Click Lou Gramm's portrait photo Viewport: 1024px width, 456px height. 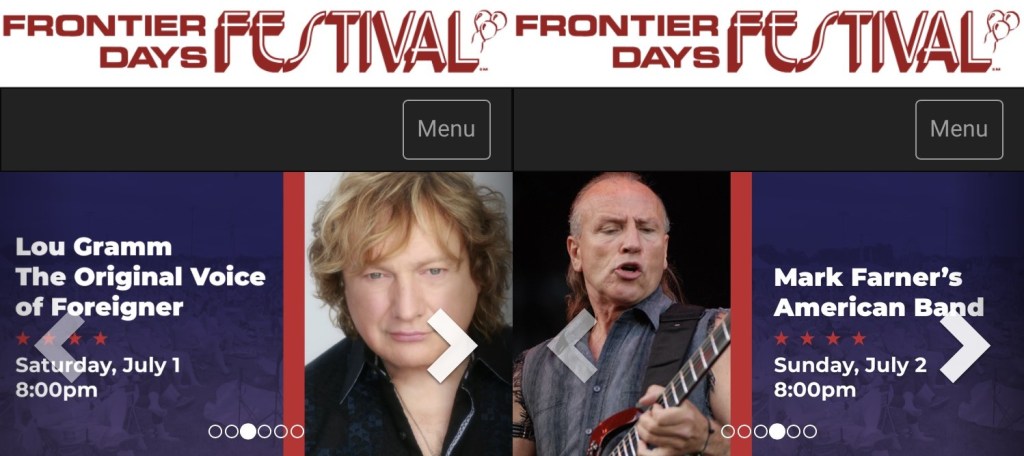pos(408,314)
